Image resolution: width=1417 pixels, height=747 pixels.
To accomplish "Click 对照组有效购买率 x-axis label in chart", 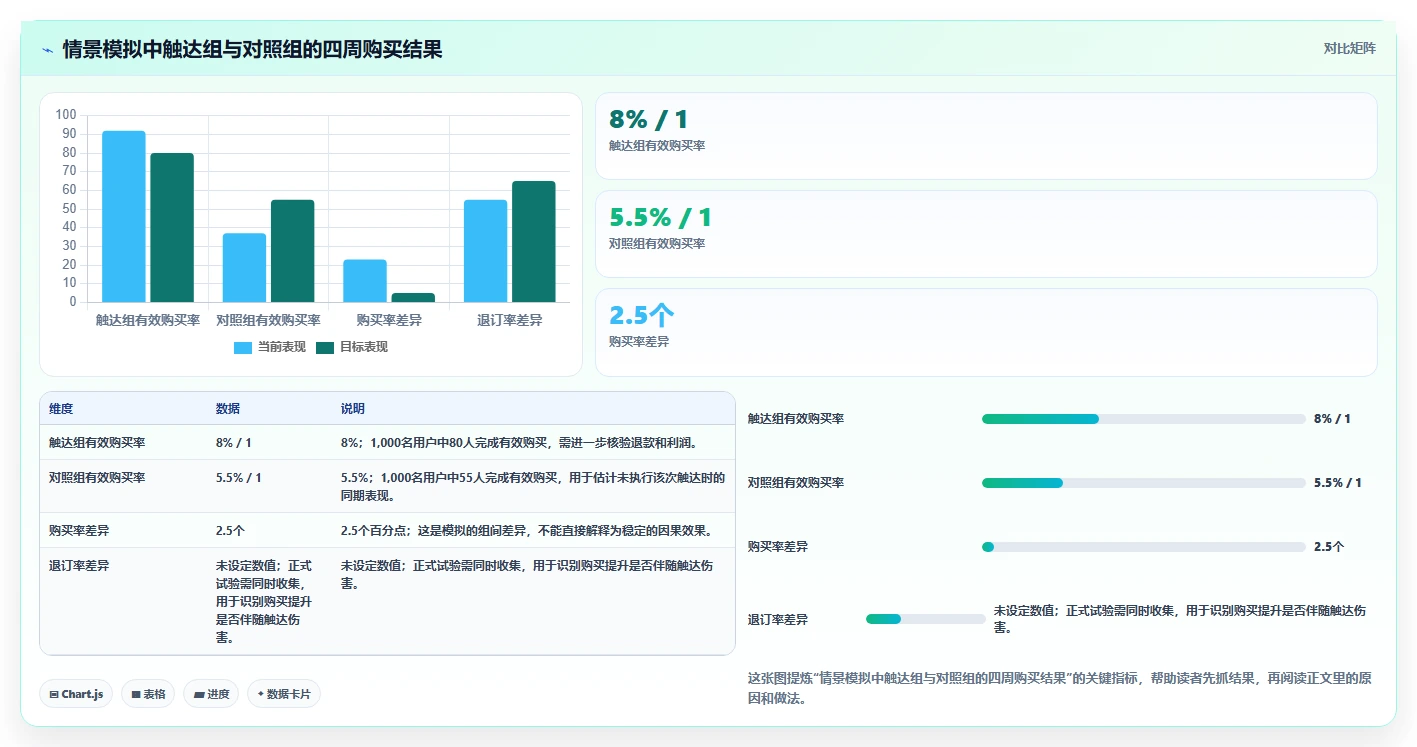I will click(x=268, y=320).
